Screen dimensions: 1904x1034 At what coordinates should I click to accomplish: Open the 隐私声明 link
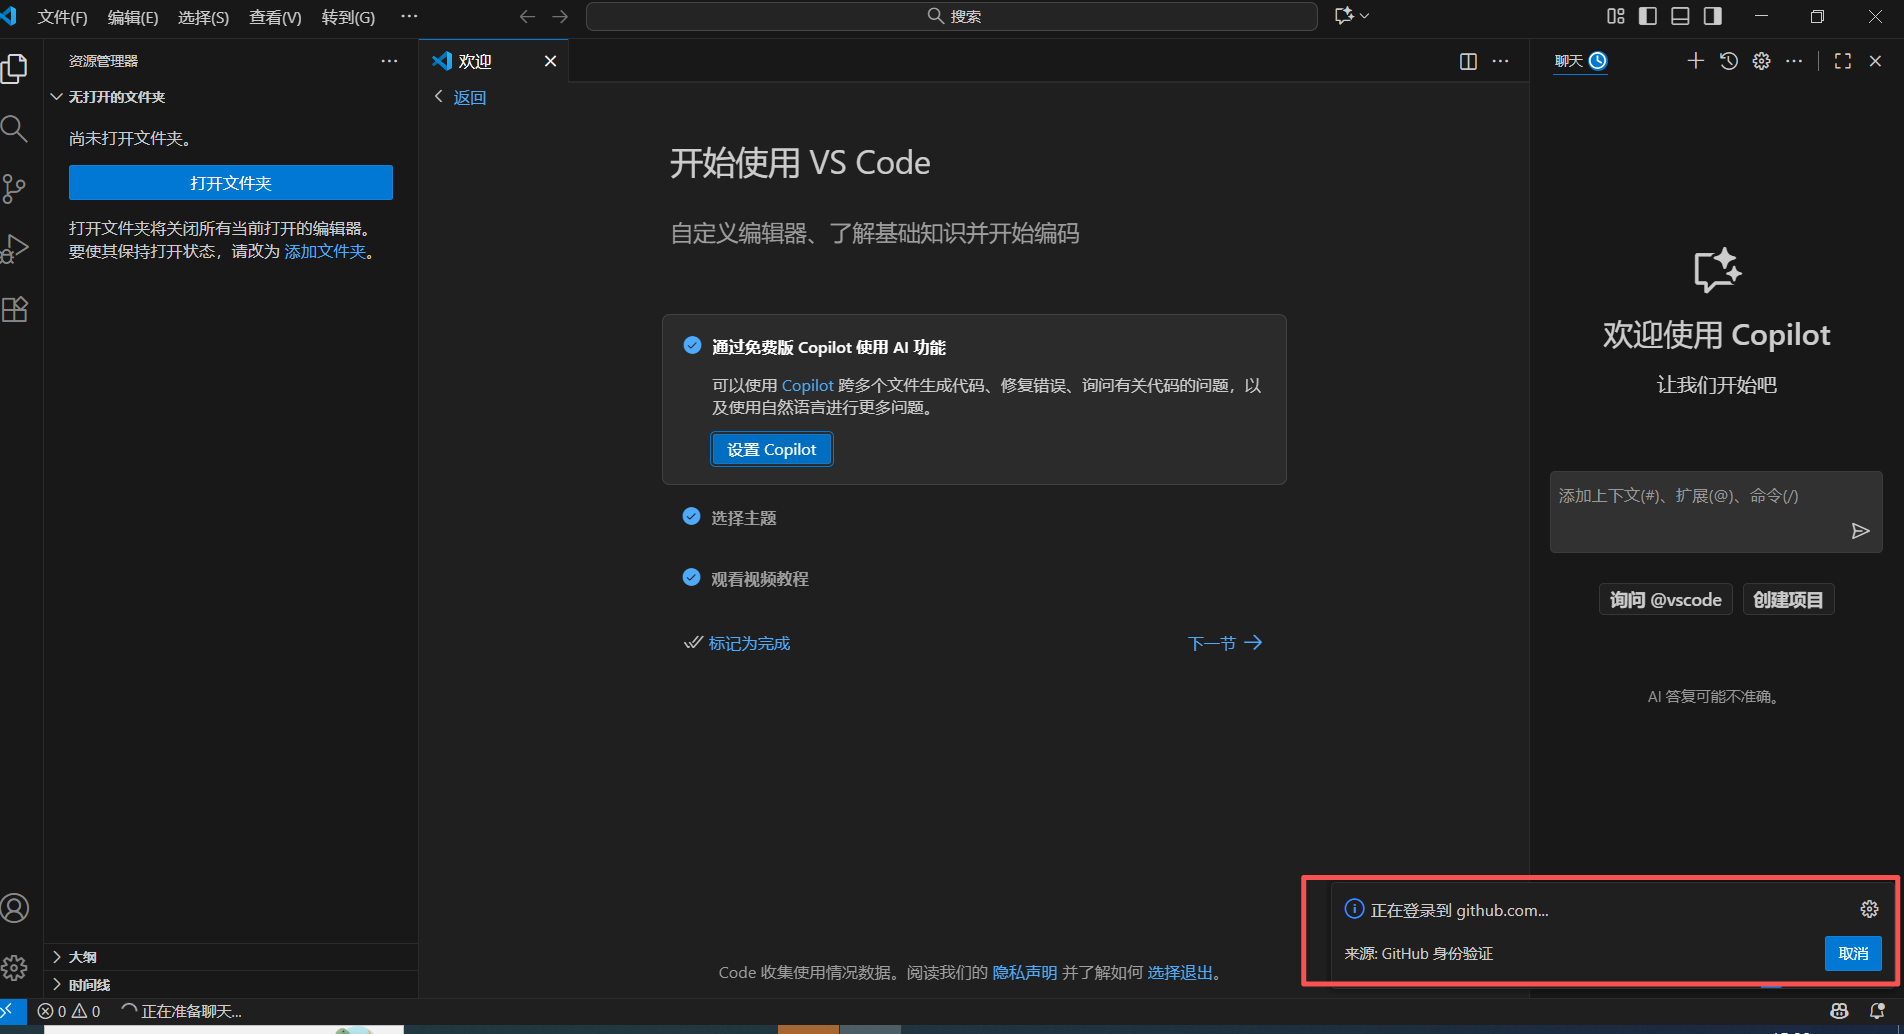pyautogui.click(x=1024, y=972)
